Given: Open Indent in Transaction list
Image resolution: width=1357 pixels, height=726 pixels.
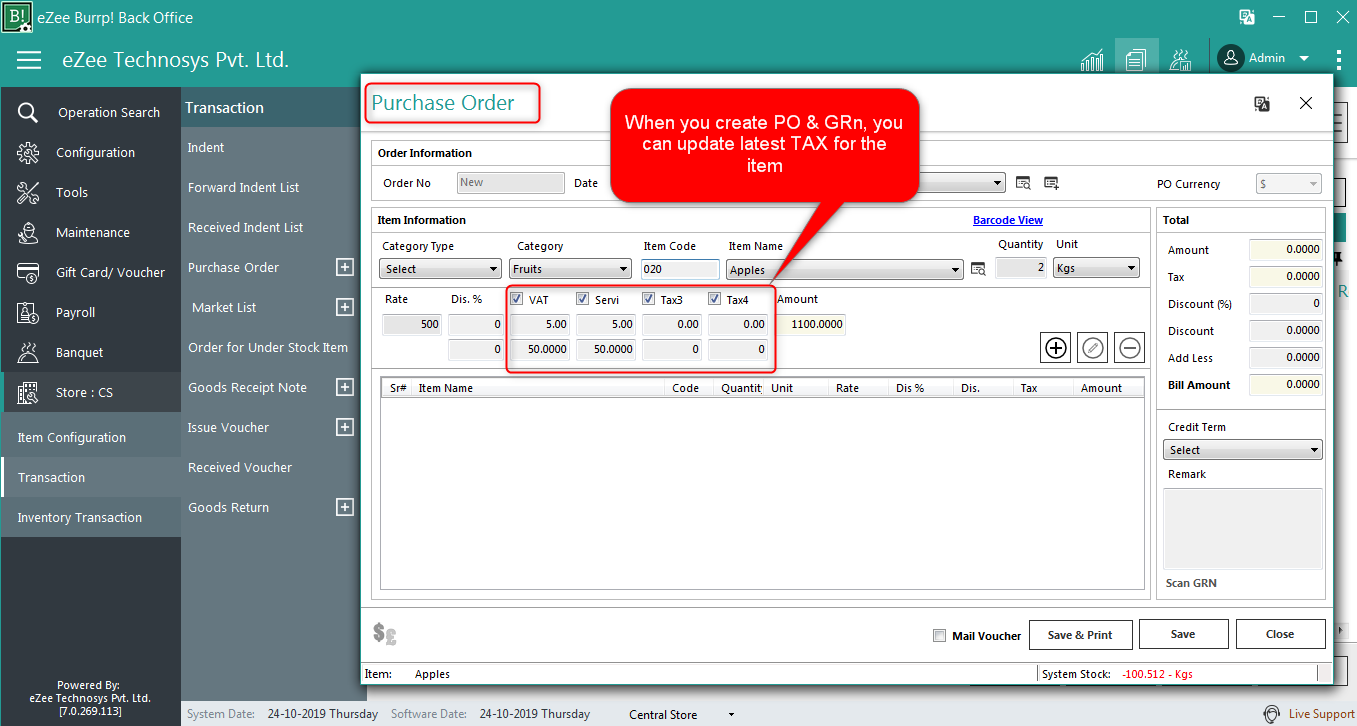Looking at the screenshot, I should (x=206, y=147).
